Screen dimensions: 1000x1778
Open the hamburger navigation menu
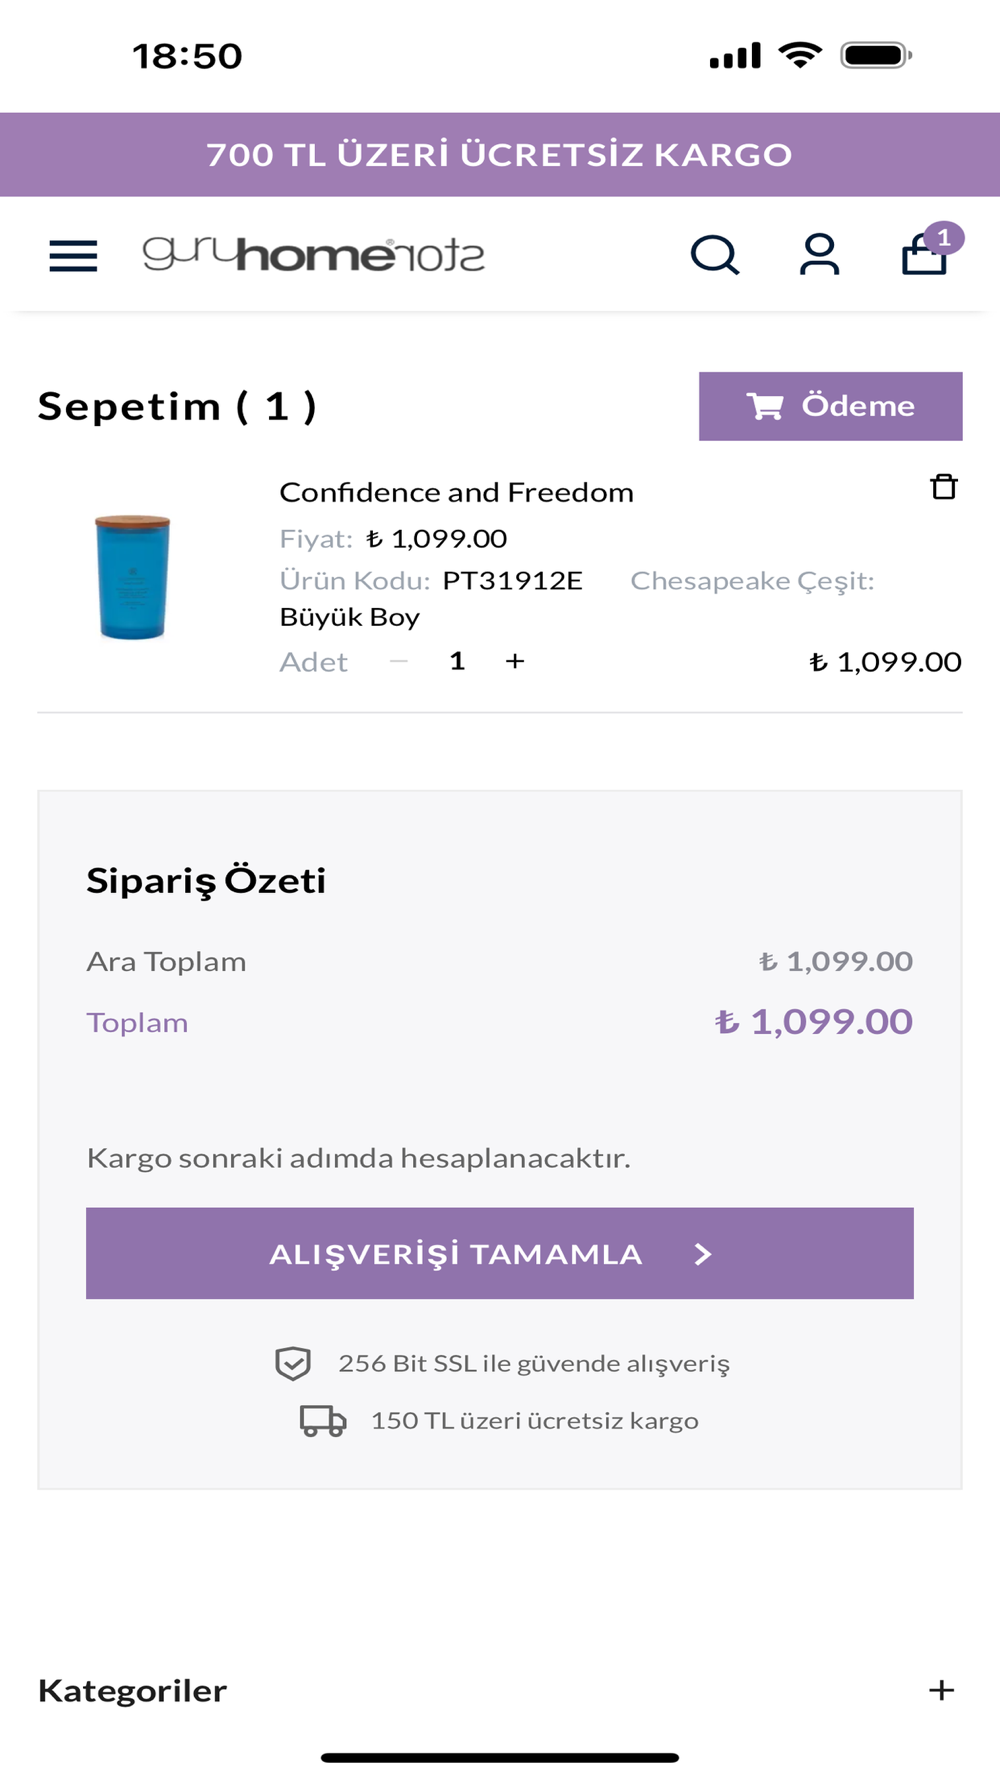pos(73,256)
